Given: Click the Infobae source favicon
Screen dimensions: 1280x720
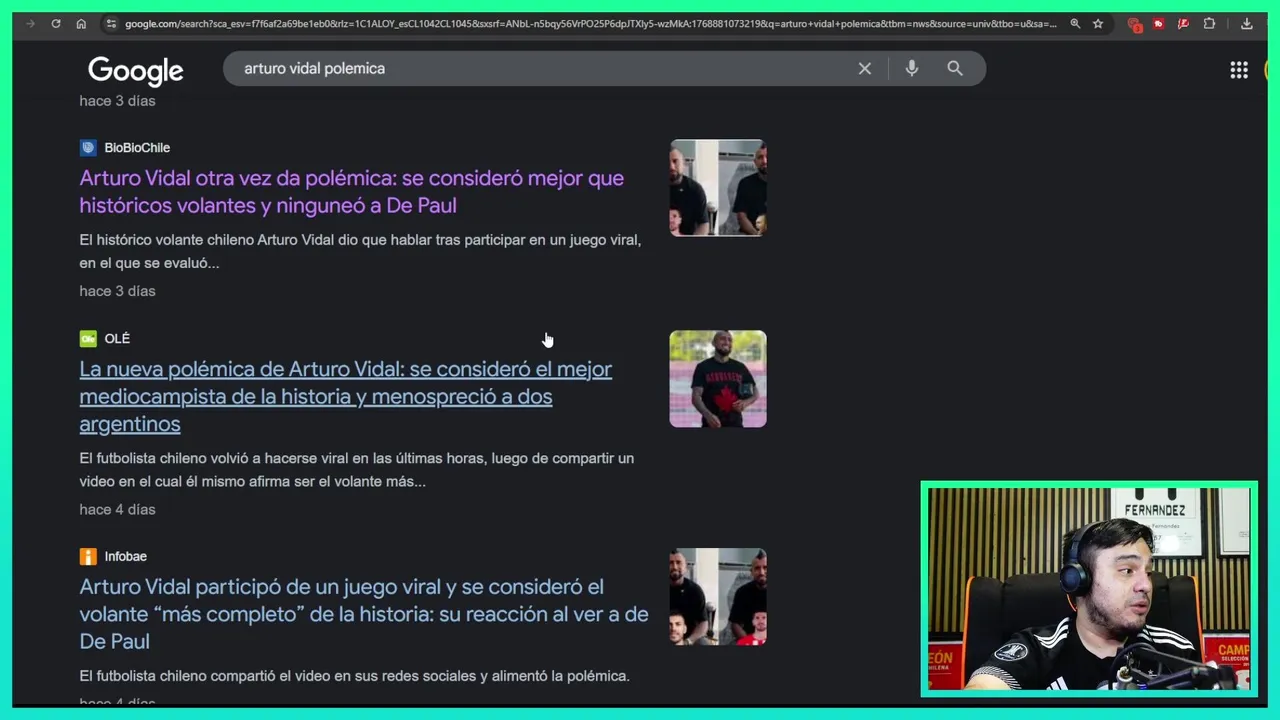Looking at the screenshot, I should click(88, 557).
